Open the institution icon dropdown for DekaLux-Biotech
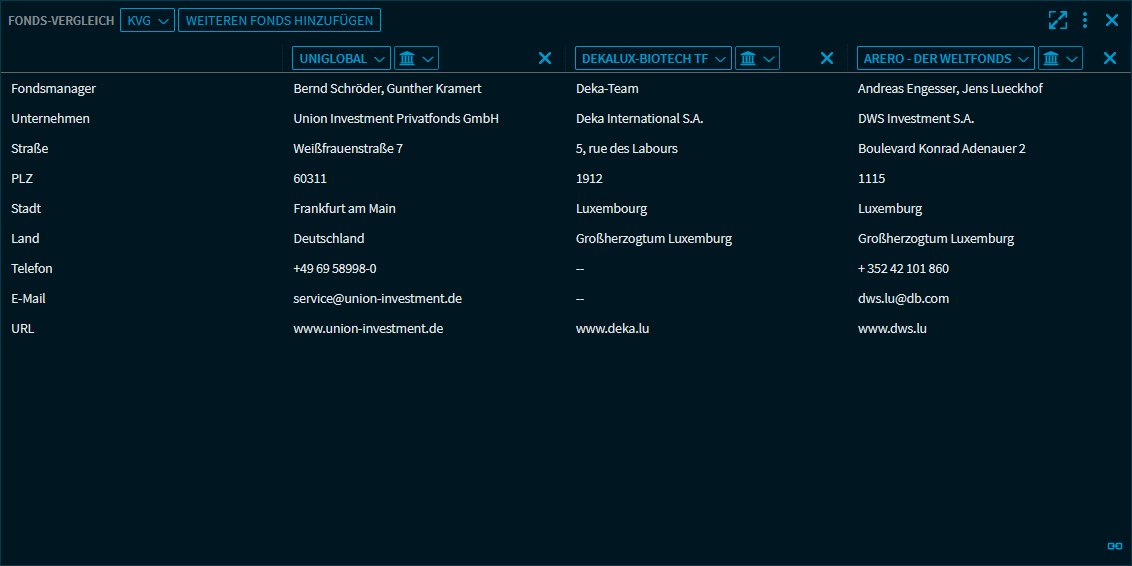Screen dimensions: 1132x566 click(757, 58)
